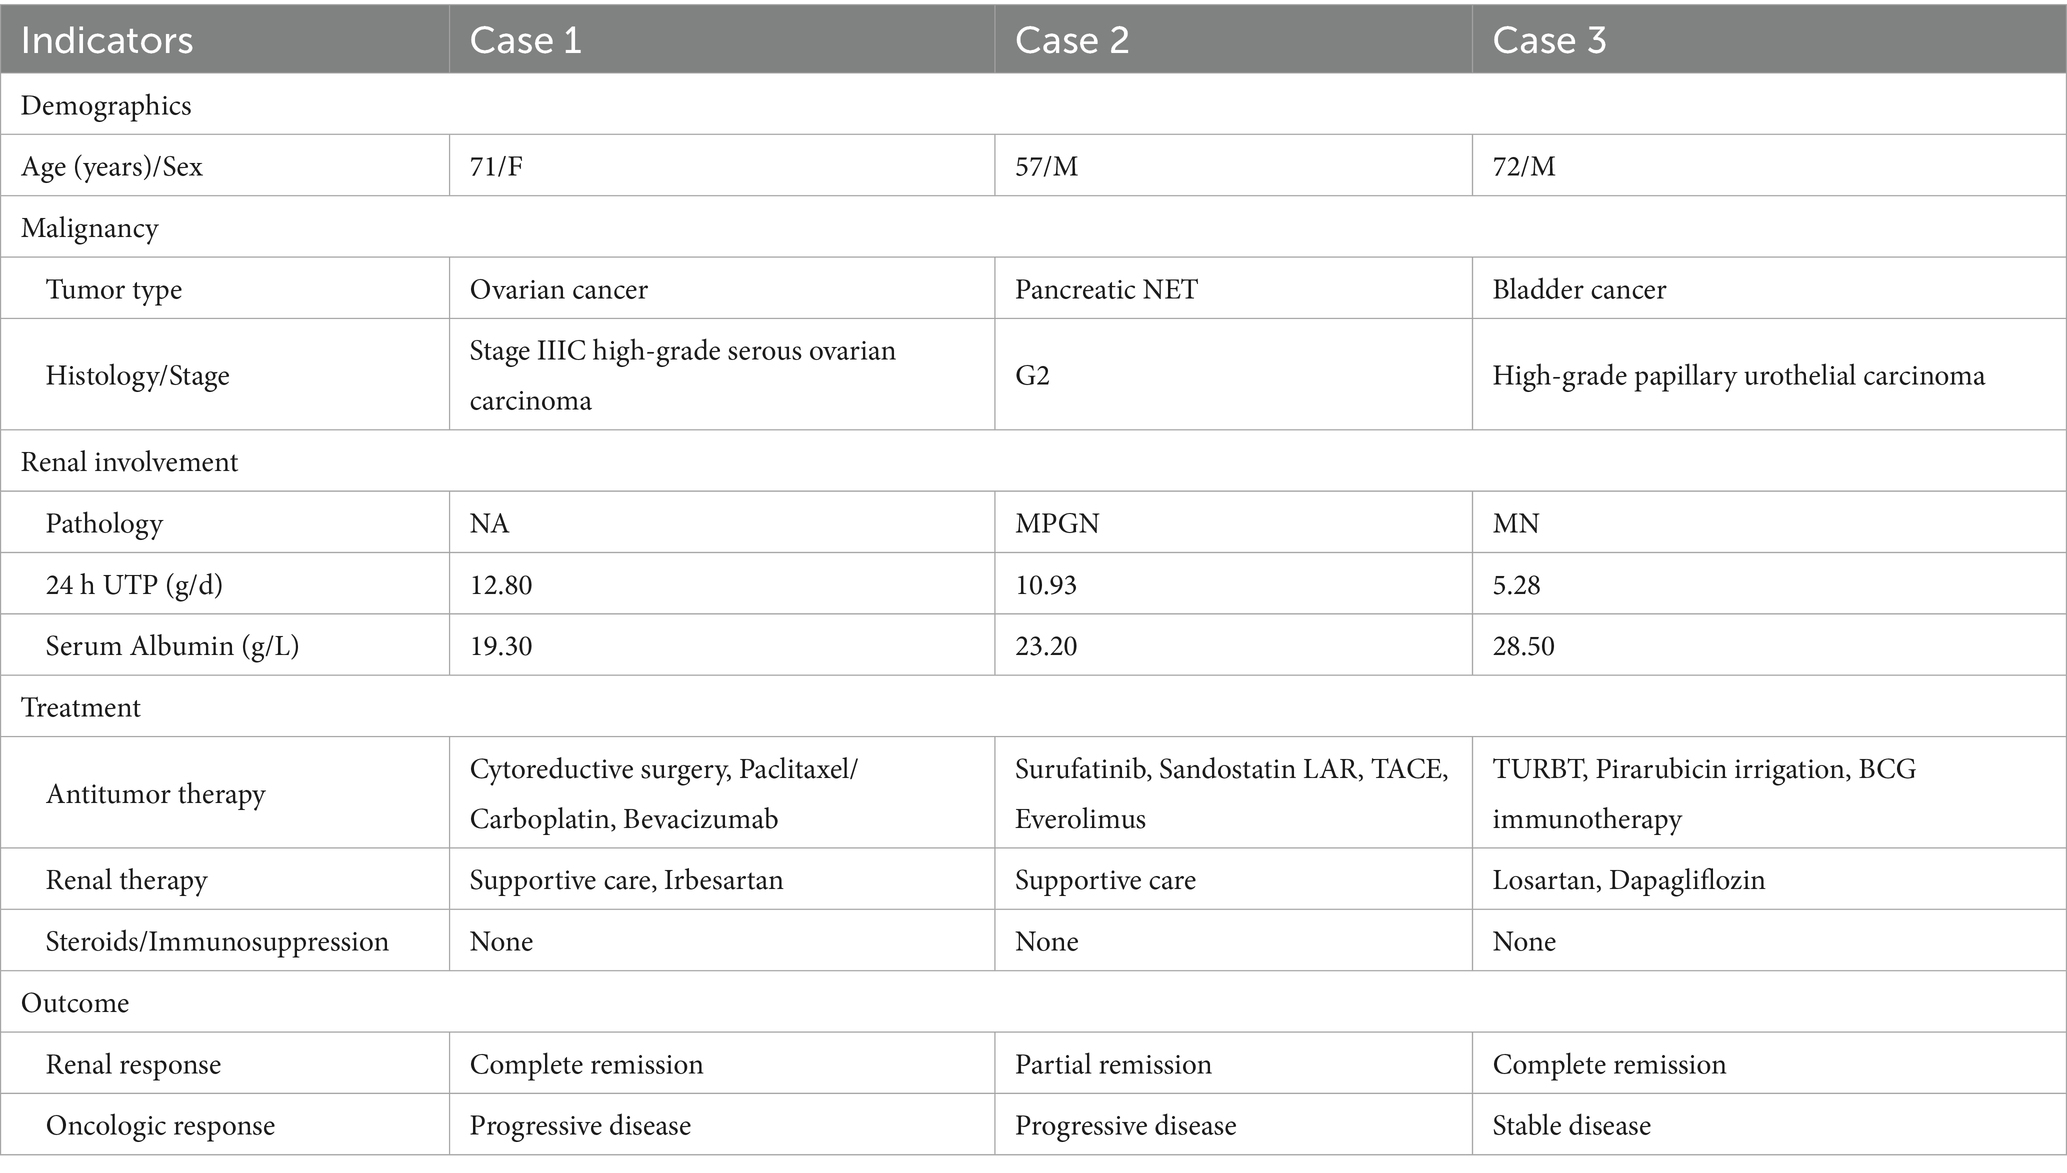This screenshot has height=1173, width=2067.
Task: Click the Pancreatic NET tumor type cell
Action: (1106, 289)
